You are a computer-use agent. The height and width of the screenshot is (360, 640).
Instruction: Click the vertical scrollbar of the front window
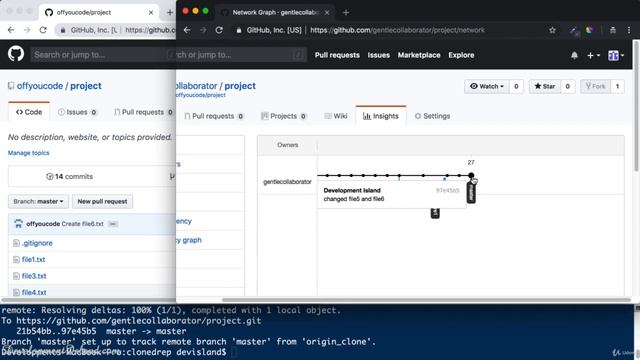[636, 106]
